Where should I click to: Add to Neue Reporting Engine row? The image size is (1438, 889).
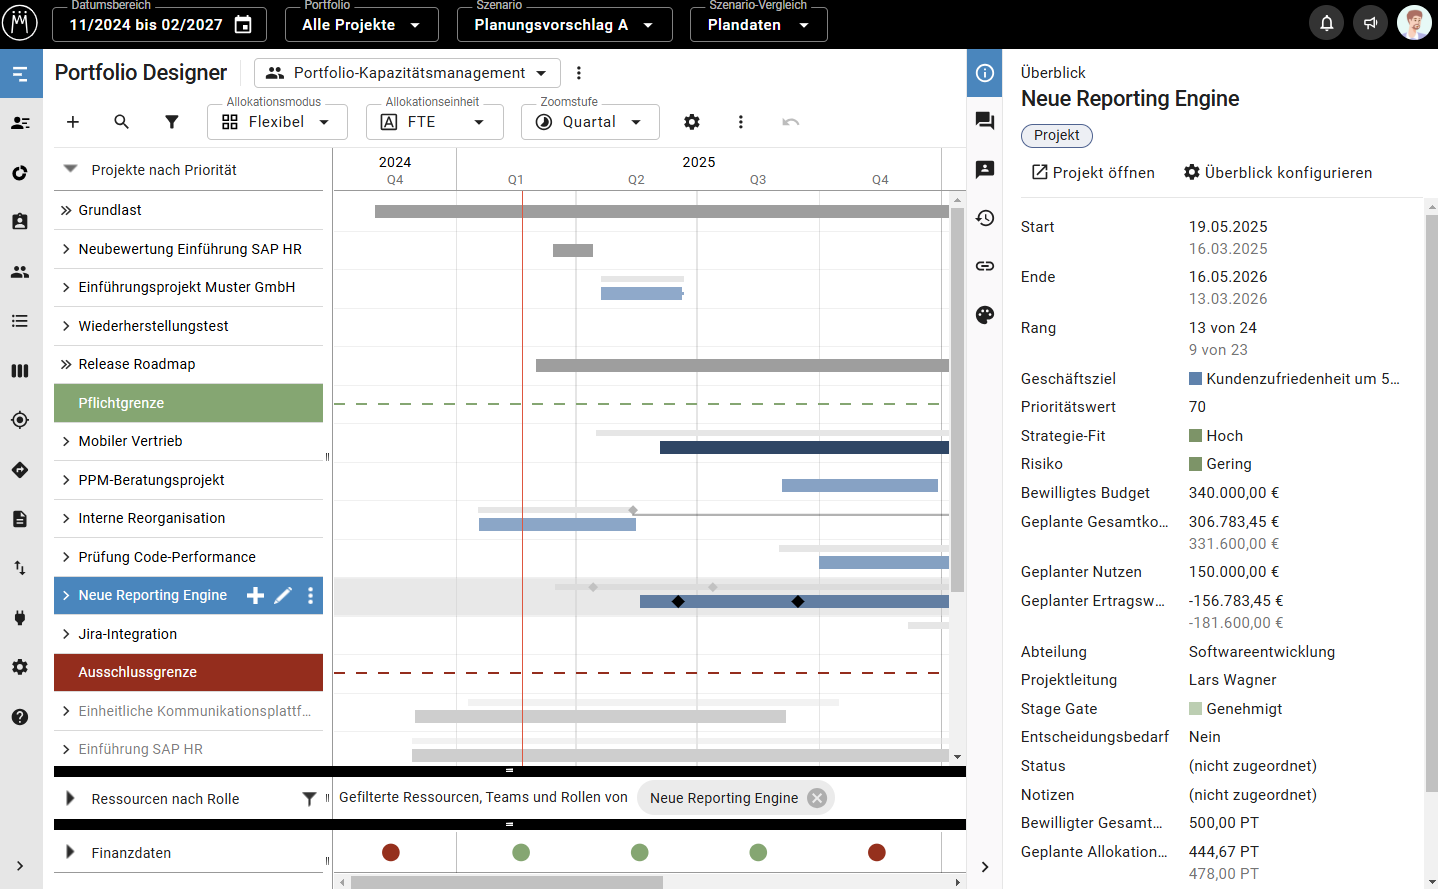tap(255, 596)
